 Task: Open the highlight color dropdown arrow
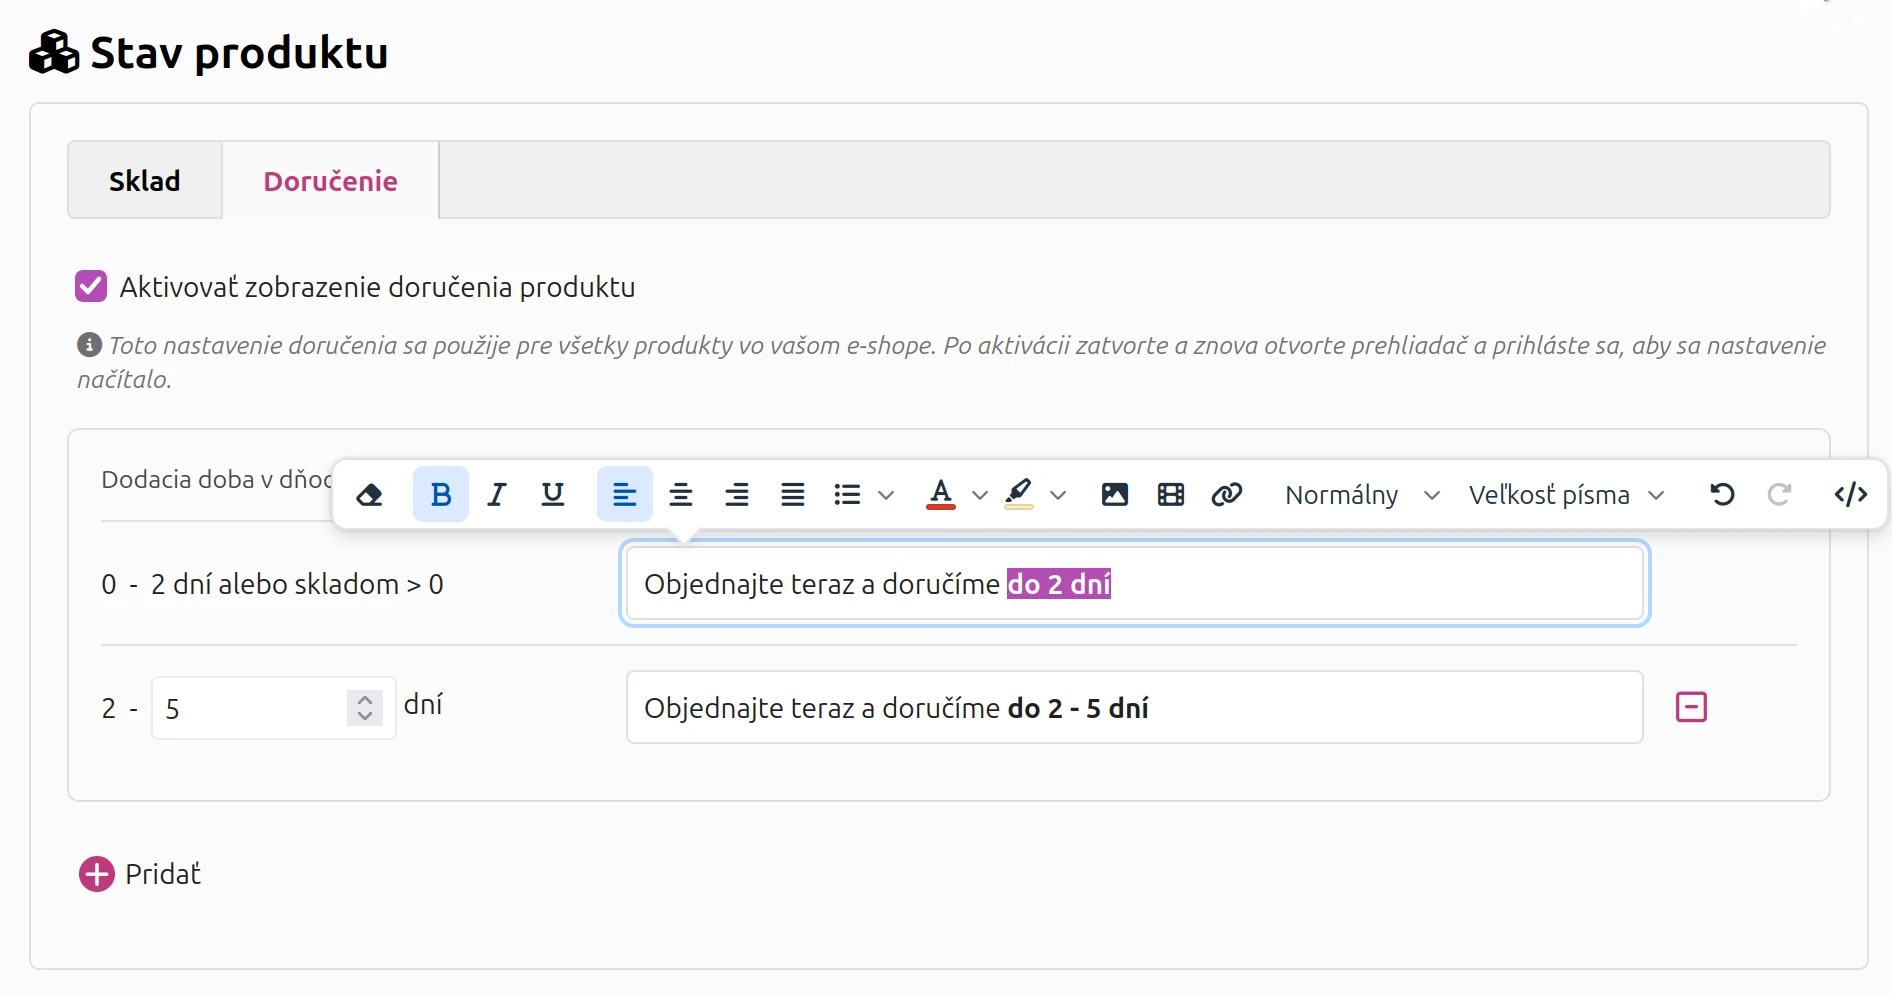pyautogui.click(x=1058, y=495)
